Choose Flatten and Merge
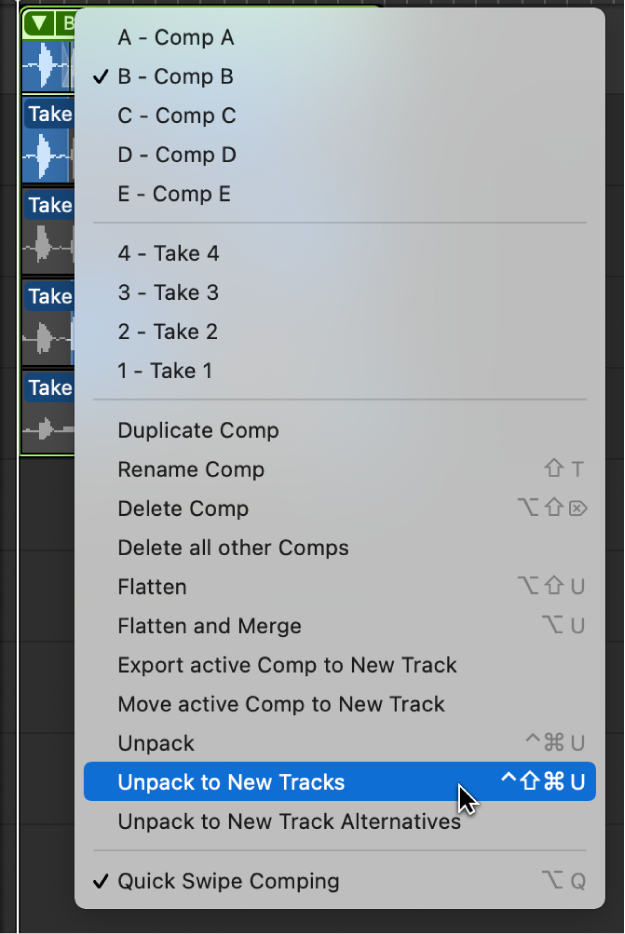Image resolution: width=625 pixels, height=934 pixels. (x=209, y=626)
